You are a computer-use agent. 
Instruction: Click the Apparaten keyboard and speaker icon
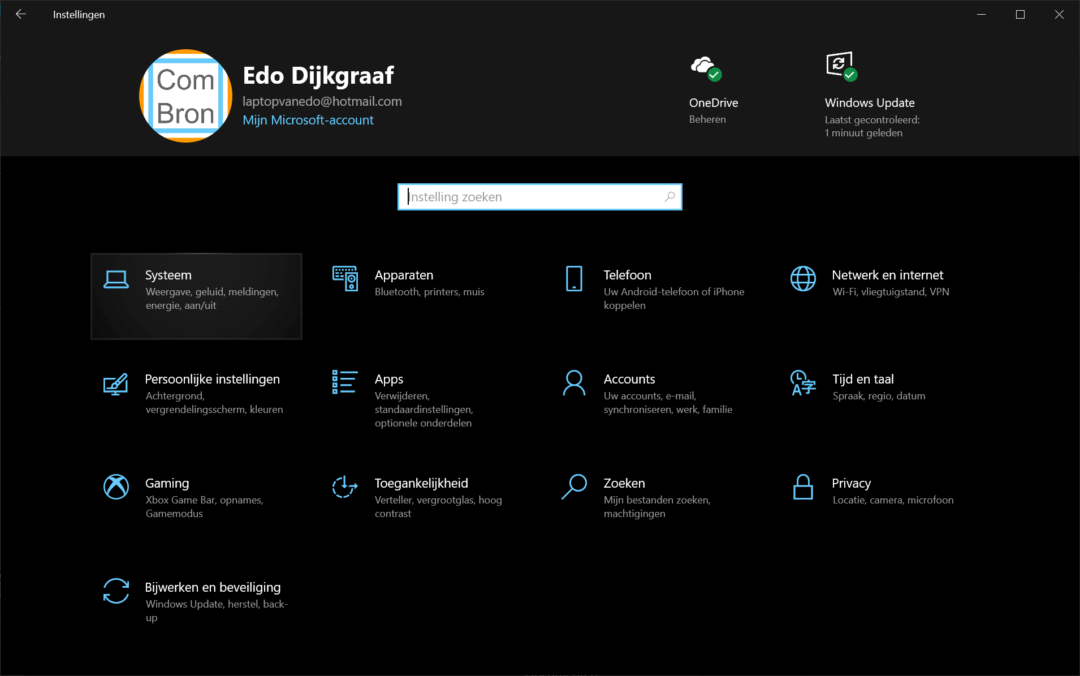(x=345, y=279)
